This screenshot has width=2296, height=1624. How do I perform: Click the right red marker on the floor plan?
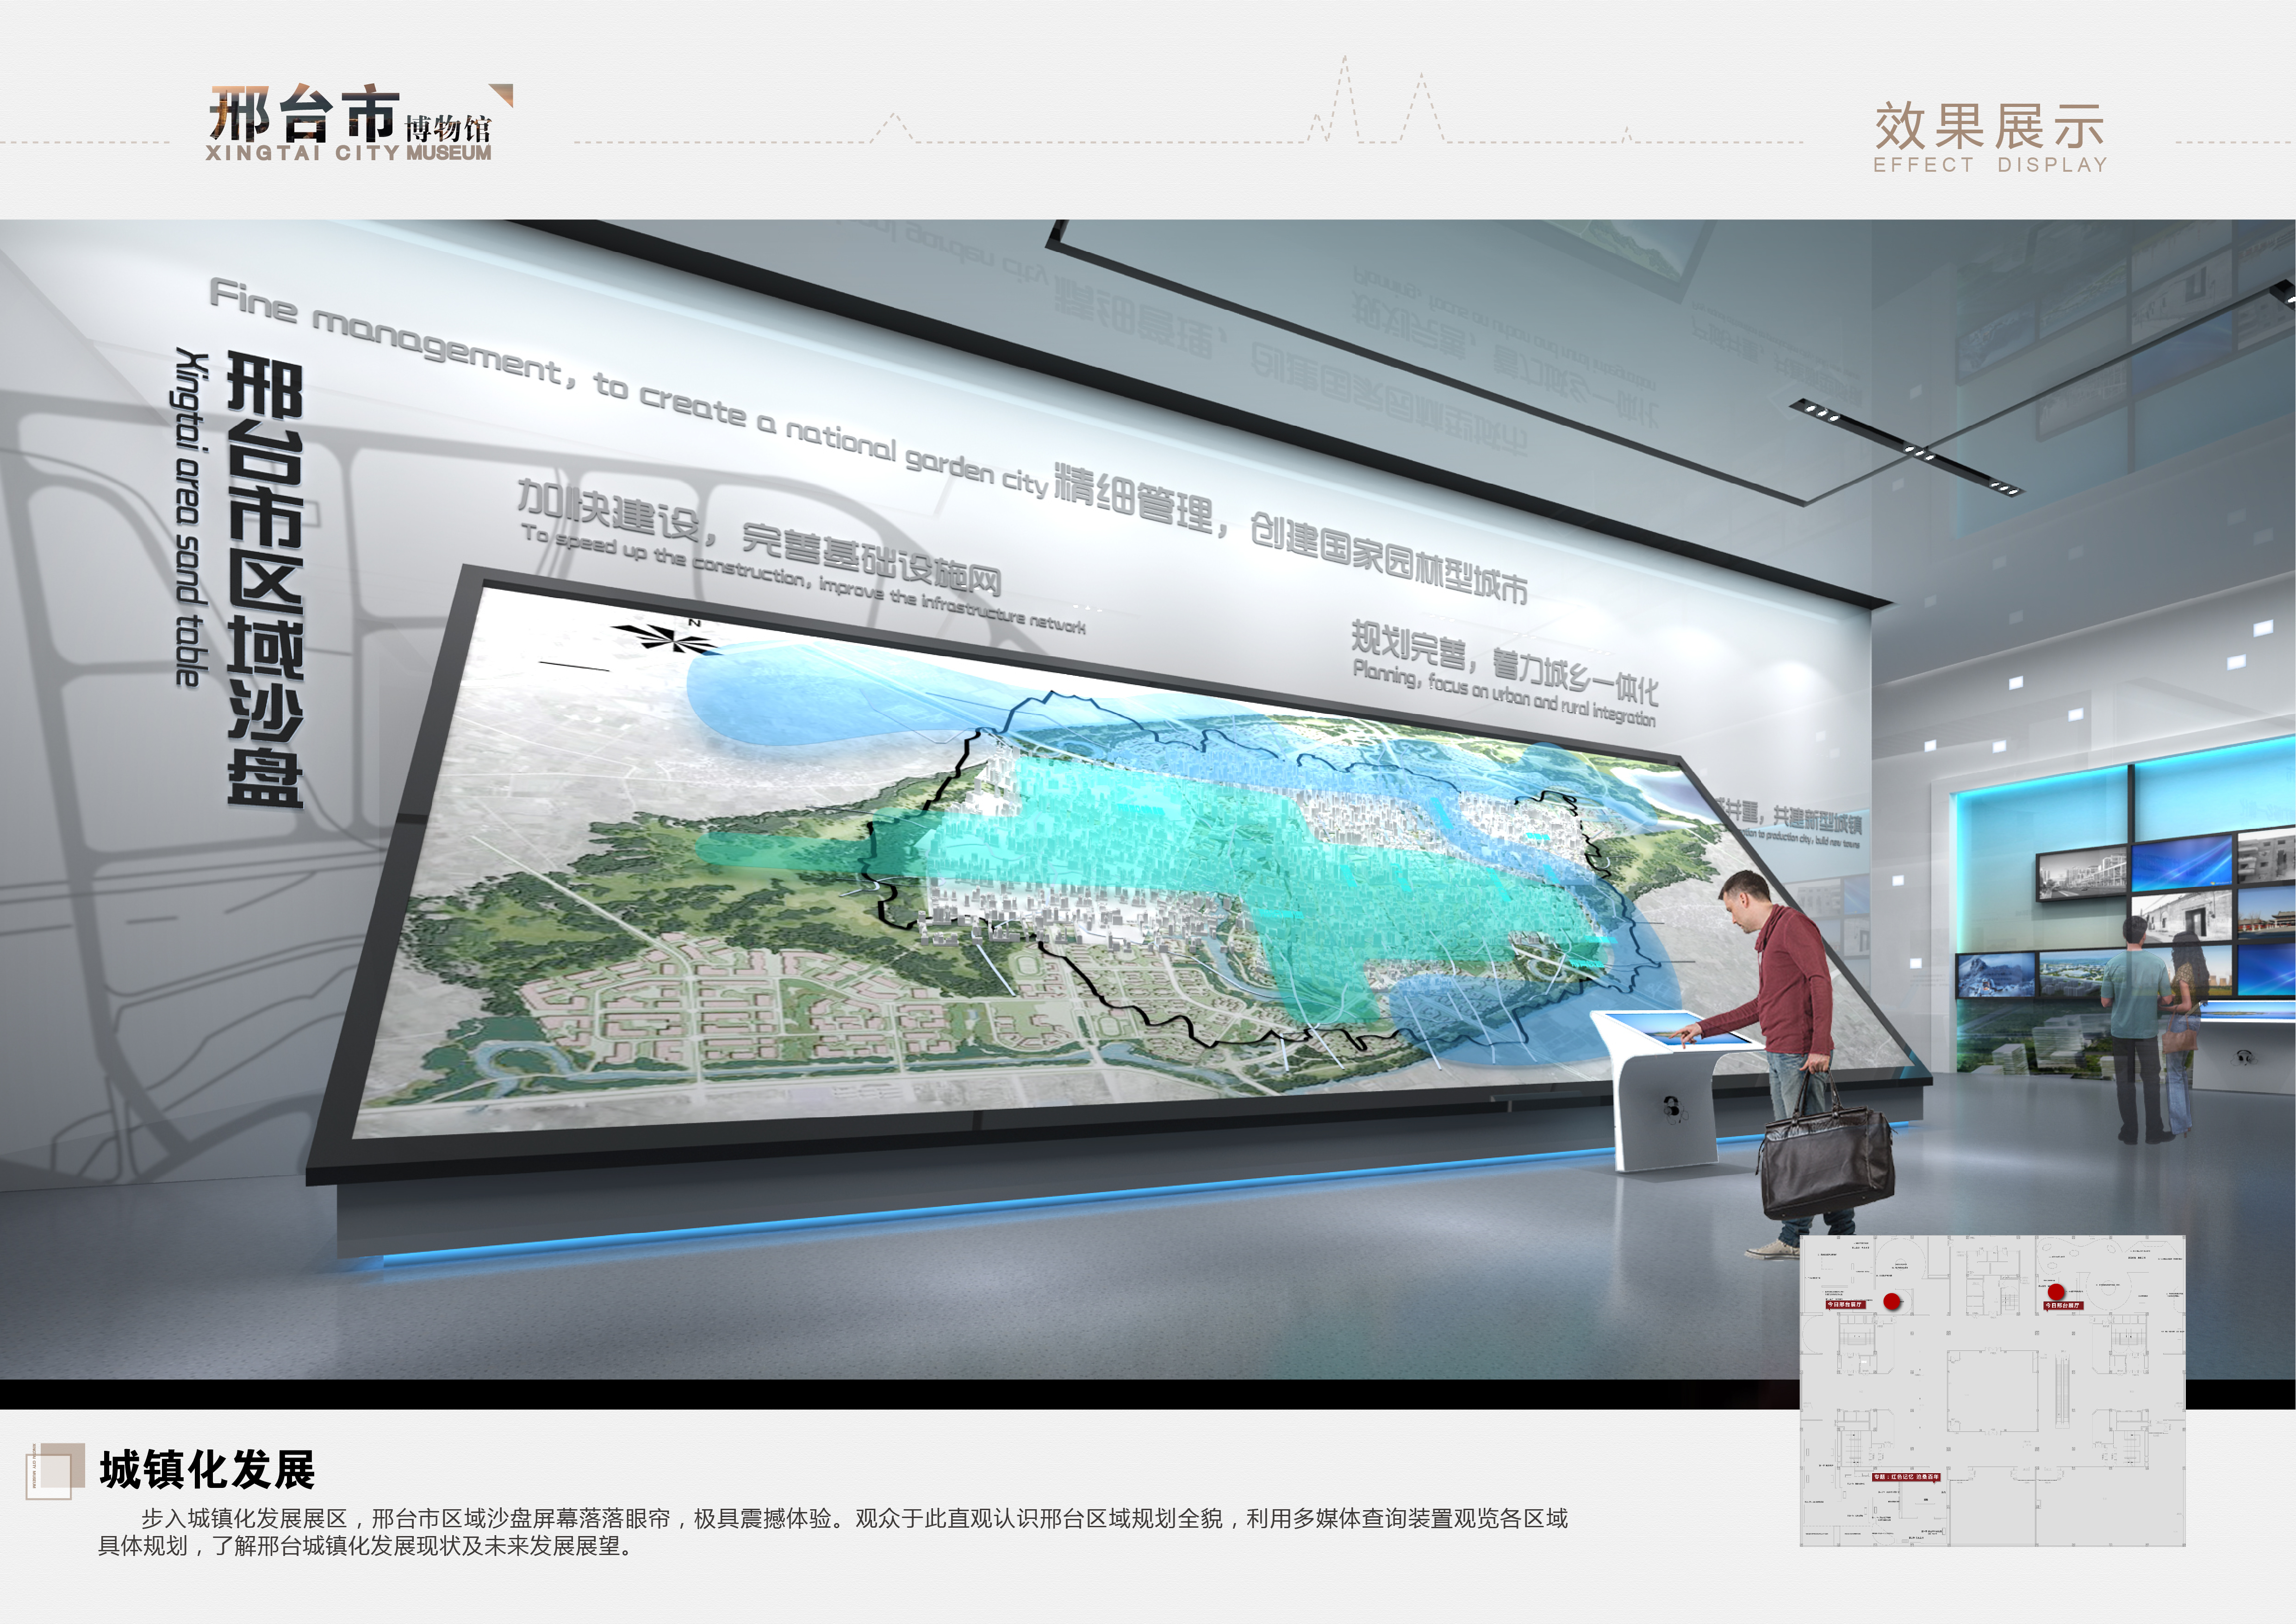(x=2056, y=1292)
